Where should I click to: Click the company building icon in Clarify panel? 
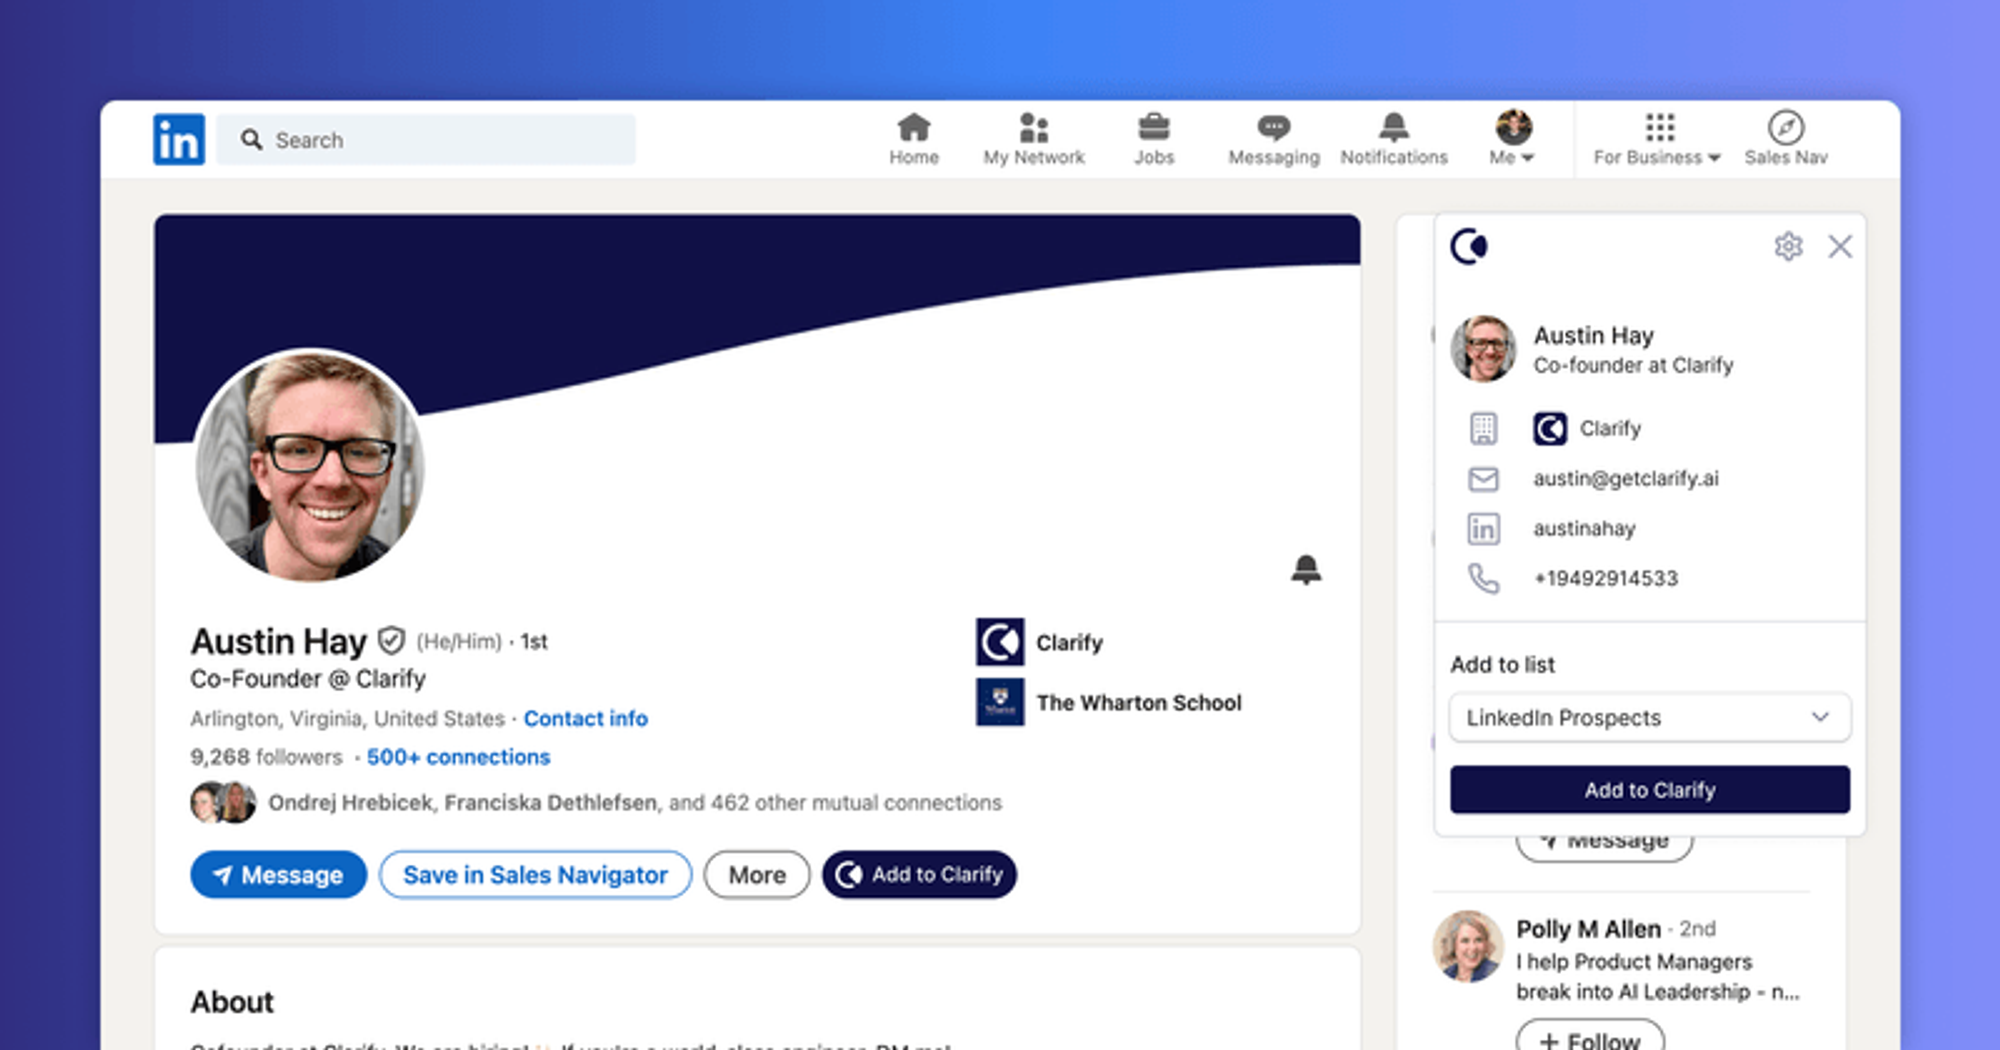pyautogui.click(x=1483, y=428)
